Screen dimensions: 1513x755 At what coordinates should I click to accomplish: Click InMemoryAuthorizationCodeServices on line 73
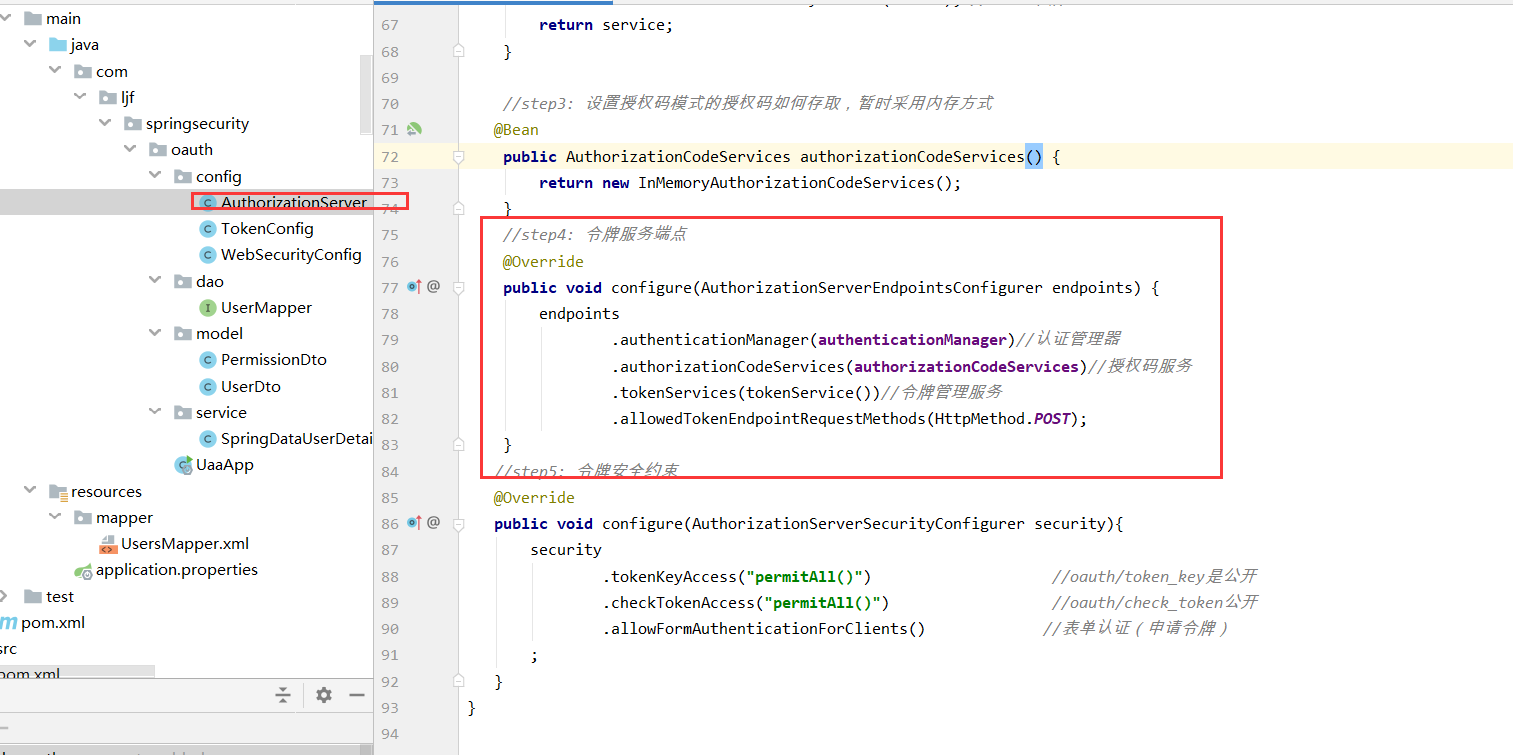786,183
